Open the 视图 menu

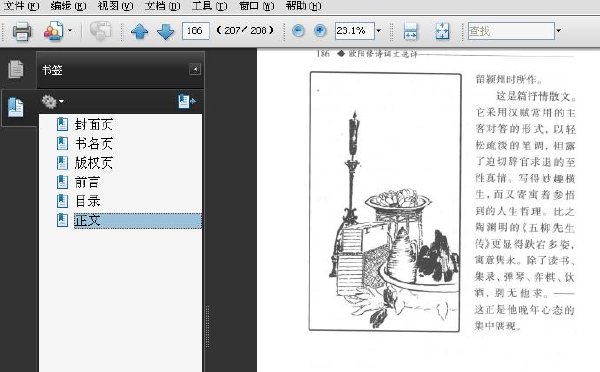click(x=115, y=6)
